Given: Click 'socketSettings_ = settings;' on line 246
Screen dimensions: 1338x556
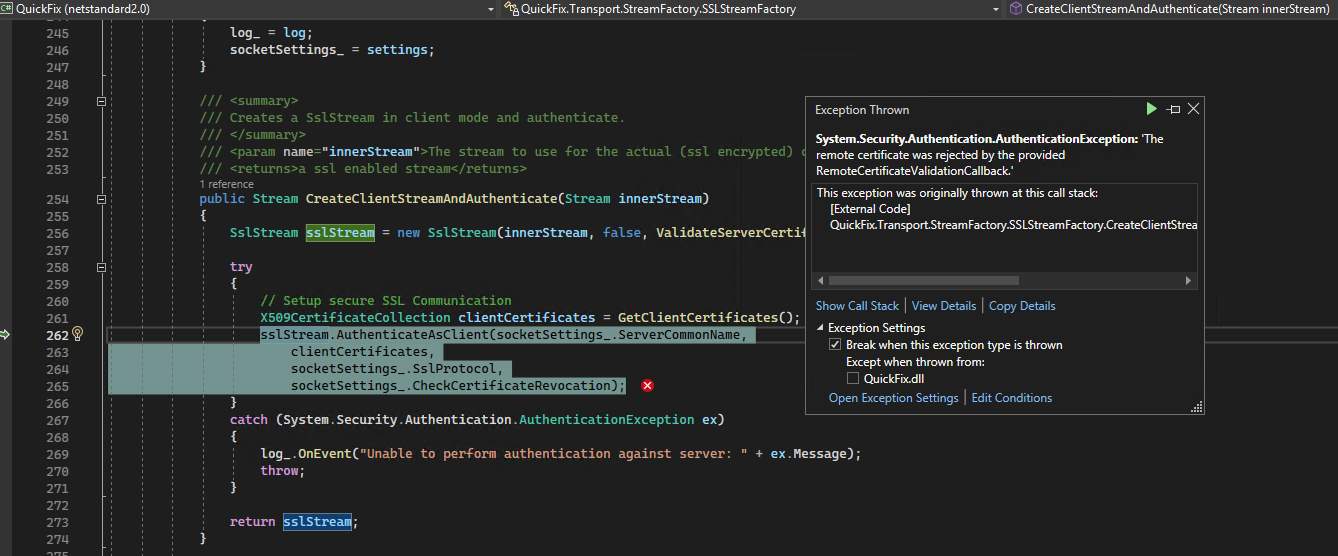Looking at the screenshot, I should pyautogui.click(x=333, y=50).
